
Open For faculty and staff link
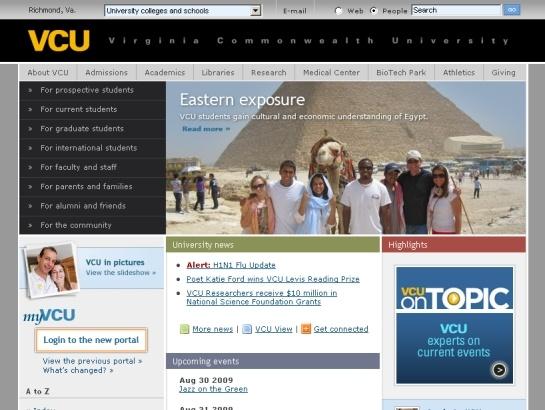[78, 167]
